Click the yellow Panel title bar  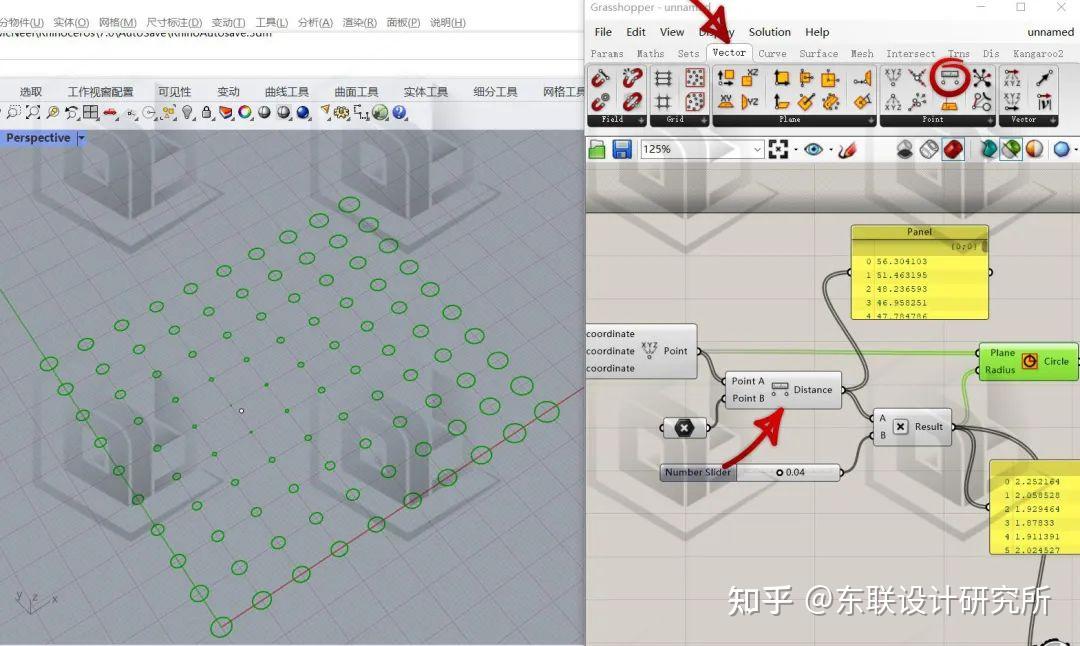tap(920, 232)
